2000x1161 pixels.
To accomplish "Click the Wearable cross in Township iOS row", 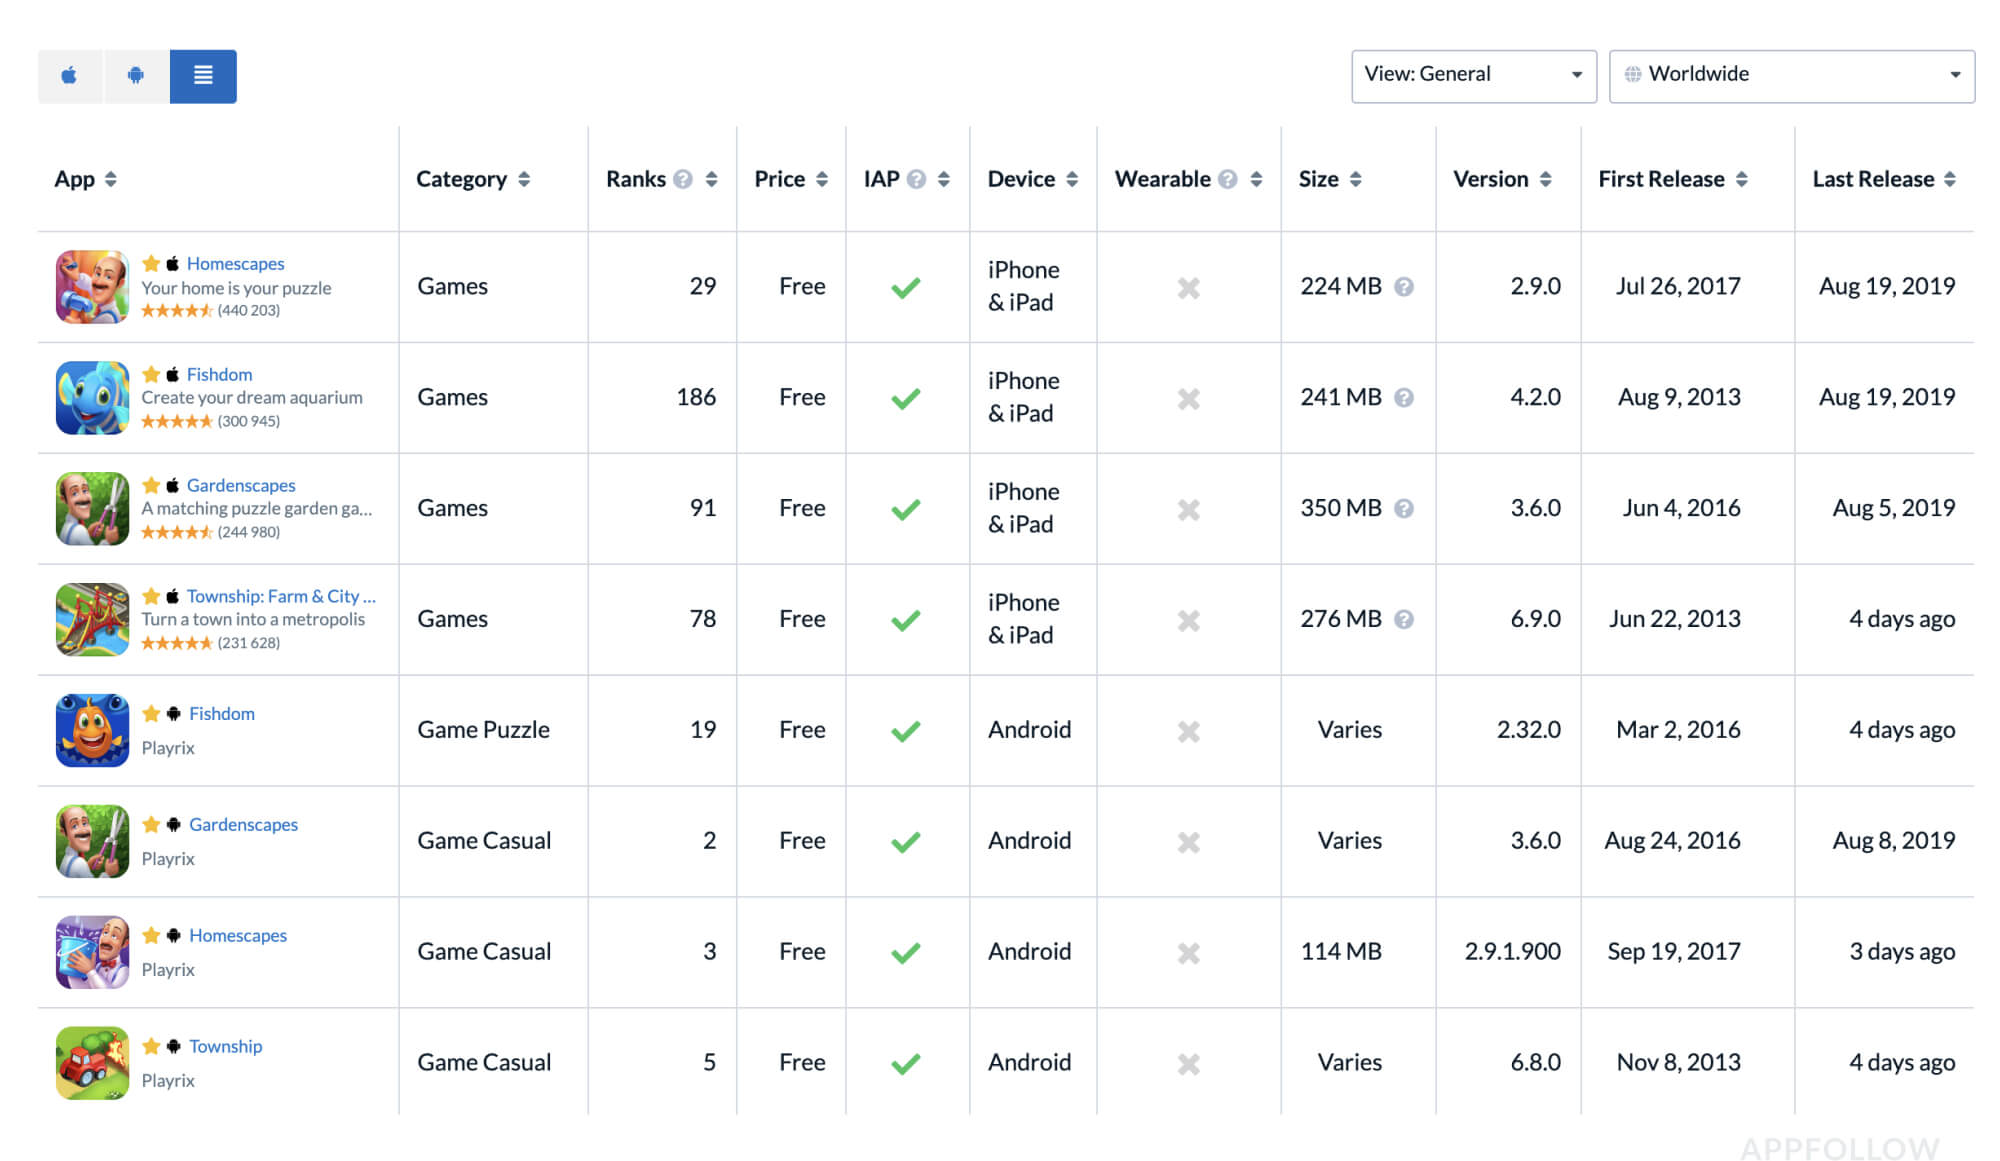I will pos(1189,621).
